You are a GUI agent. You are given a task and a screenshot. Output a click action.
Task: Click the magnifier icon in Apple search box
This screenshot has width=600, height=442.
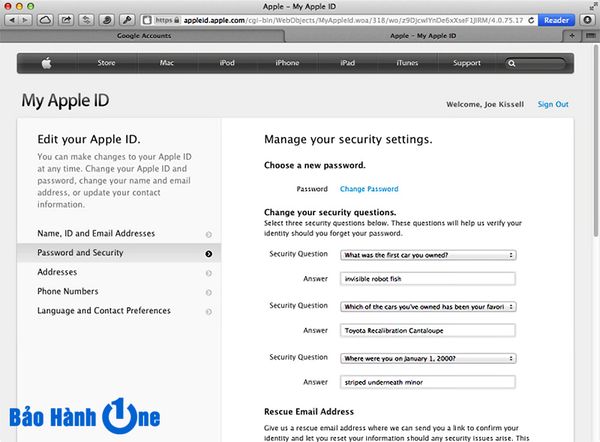pos(512,63)
